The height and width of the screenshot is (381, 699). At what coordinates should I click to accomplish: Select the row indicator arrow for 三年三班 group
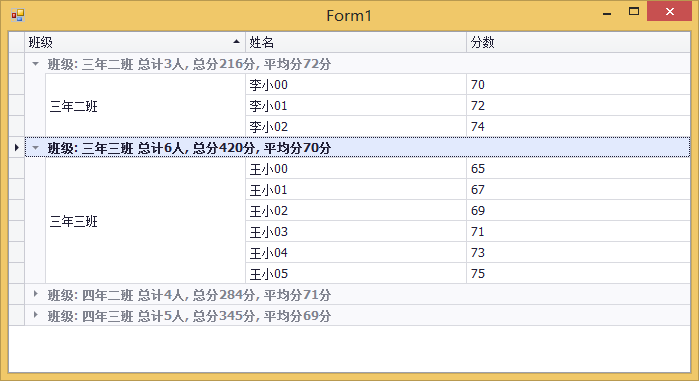coord(16,147)
